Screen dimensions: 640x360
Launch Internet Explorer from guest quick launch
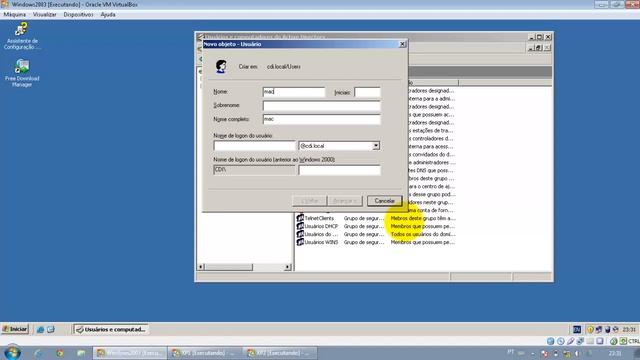coord(40,329)
